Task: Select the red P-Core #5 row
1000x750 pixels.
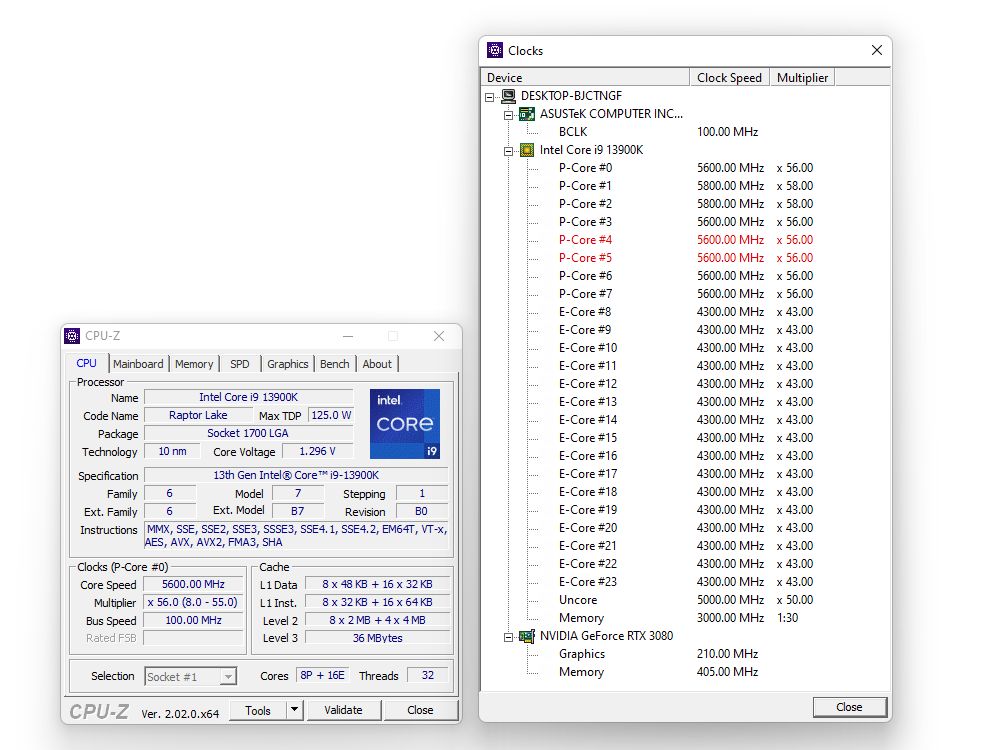Action: click(x=686, y=258)
